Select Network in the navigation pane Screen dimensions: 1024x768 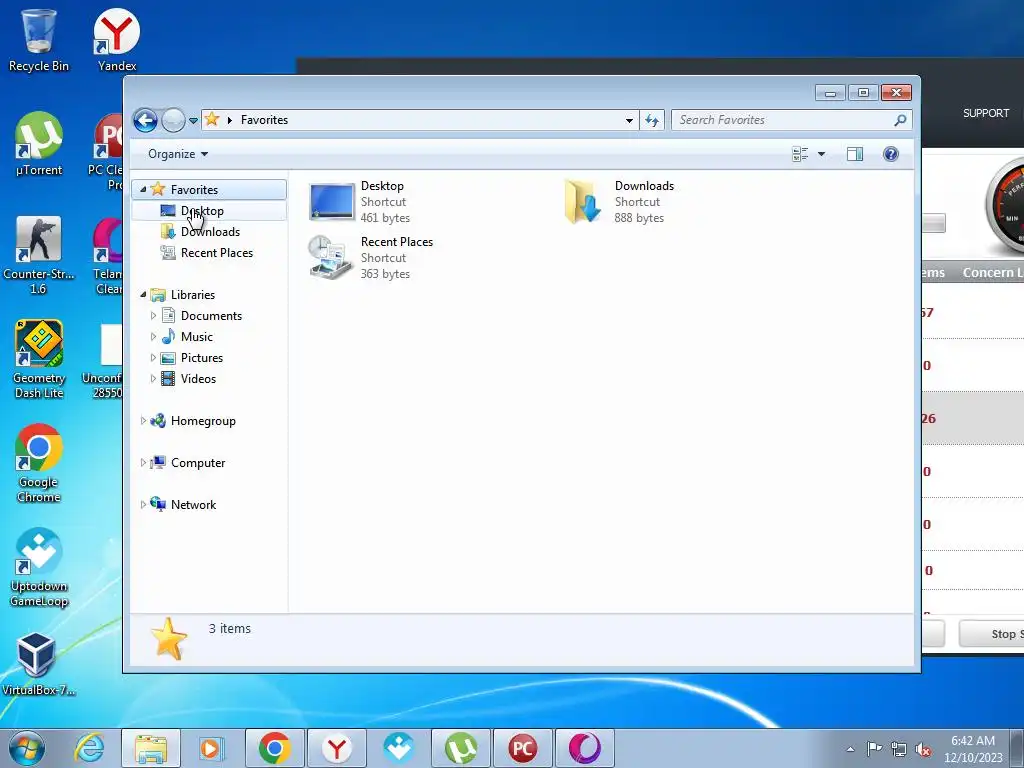click(193, 504)
